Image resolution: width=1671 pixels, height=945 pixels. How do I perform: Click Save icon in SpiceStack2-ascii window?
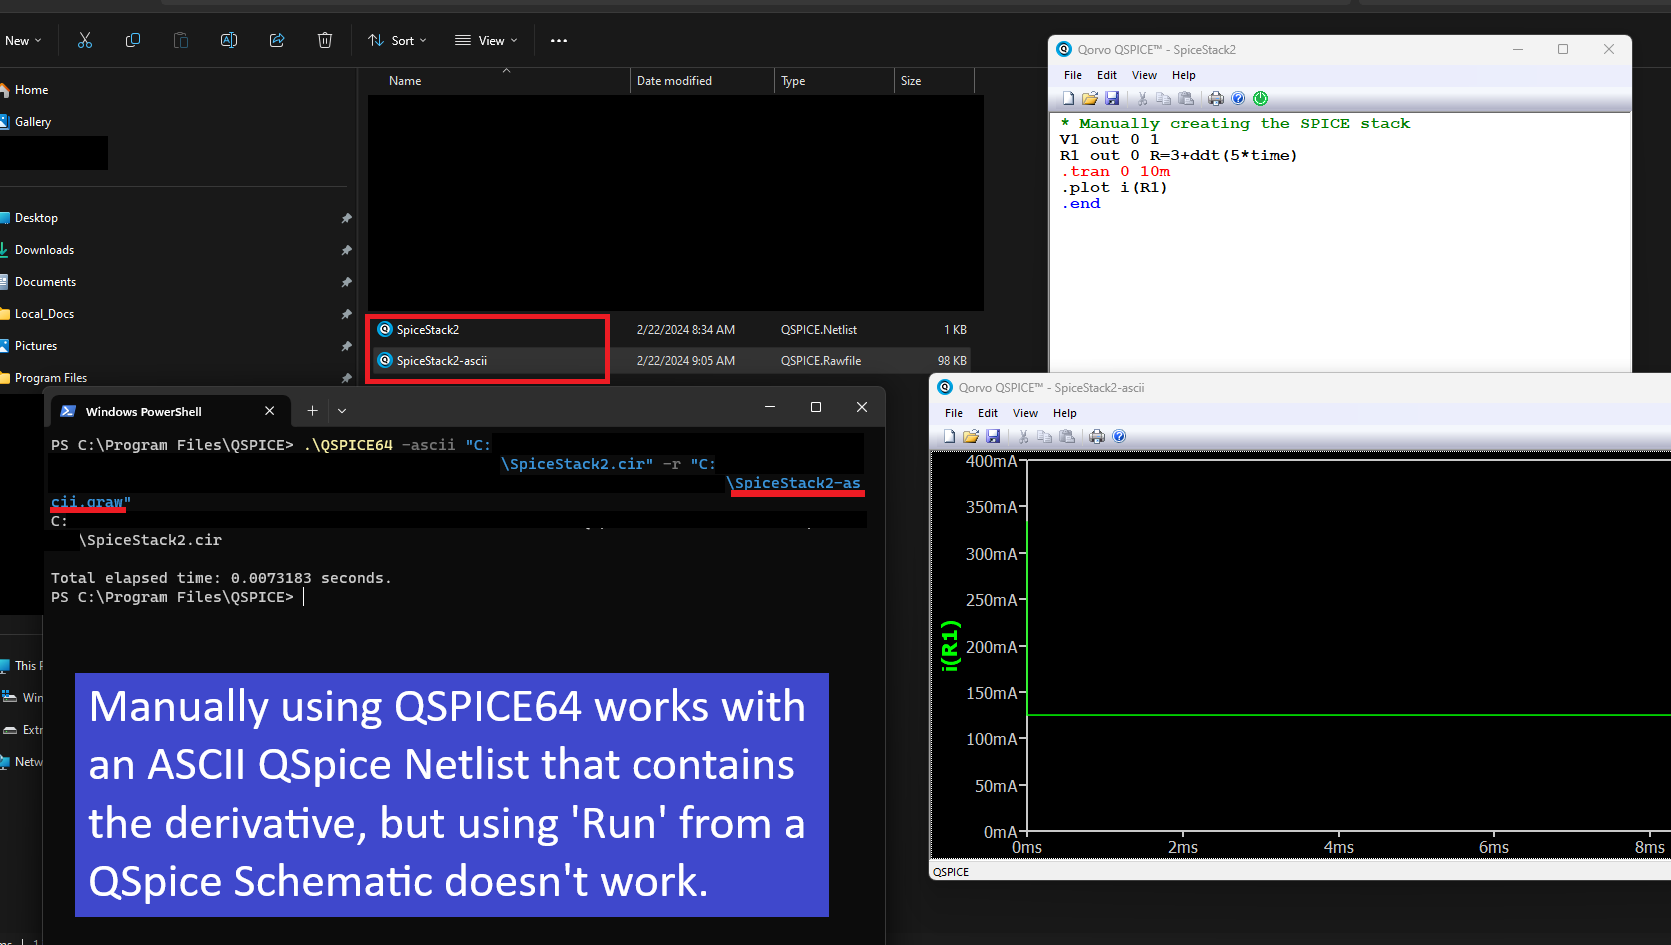[993, 436]
